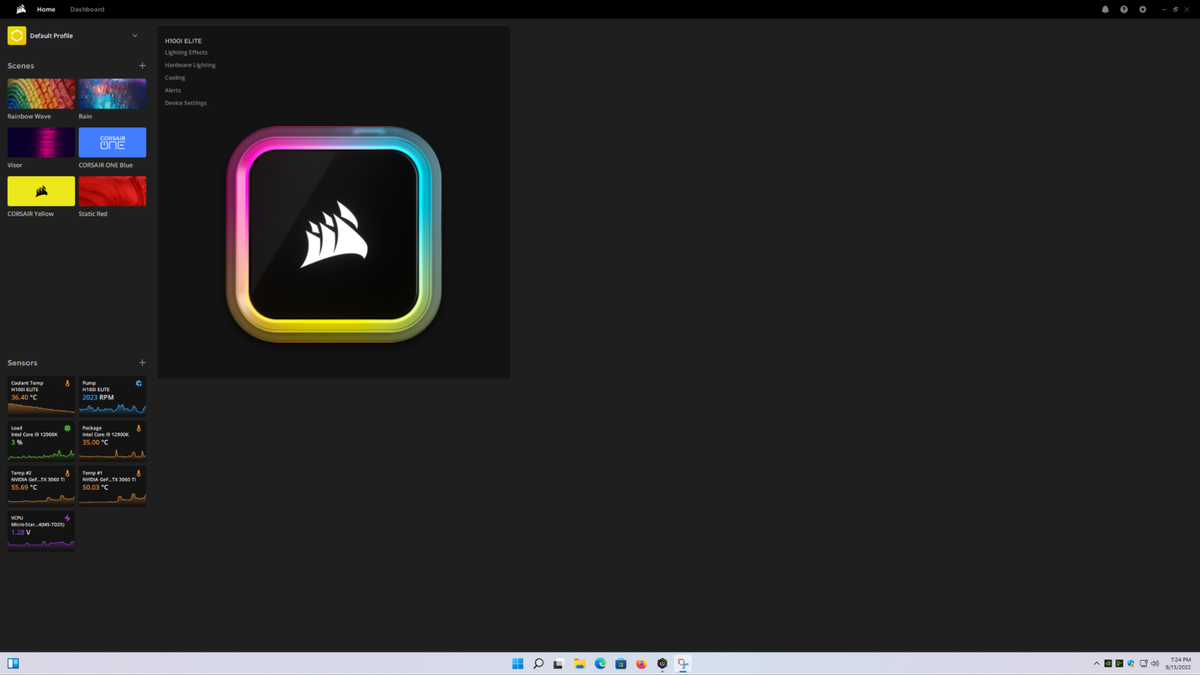The height and width of the screenshot is (675, 1200).
Task: Open the notifications bell
Action: (1105, 9)
